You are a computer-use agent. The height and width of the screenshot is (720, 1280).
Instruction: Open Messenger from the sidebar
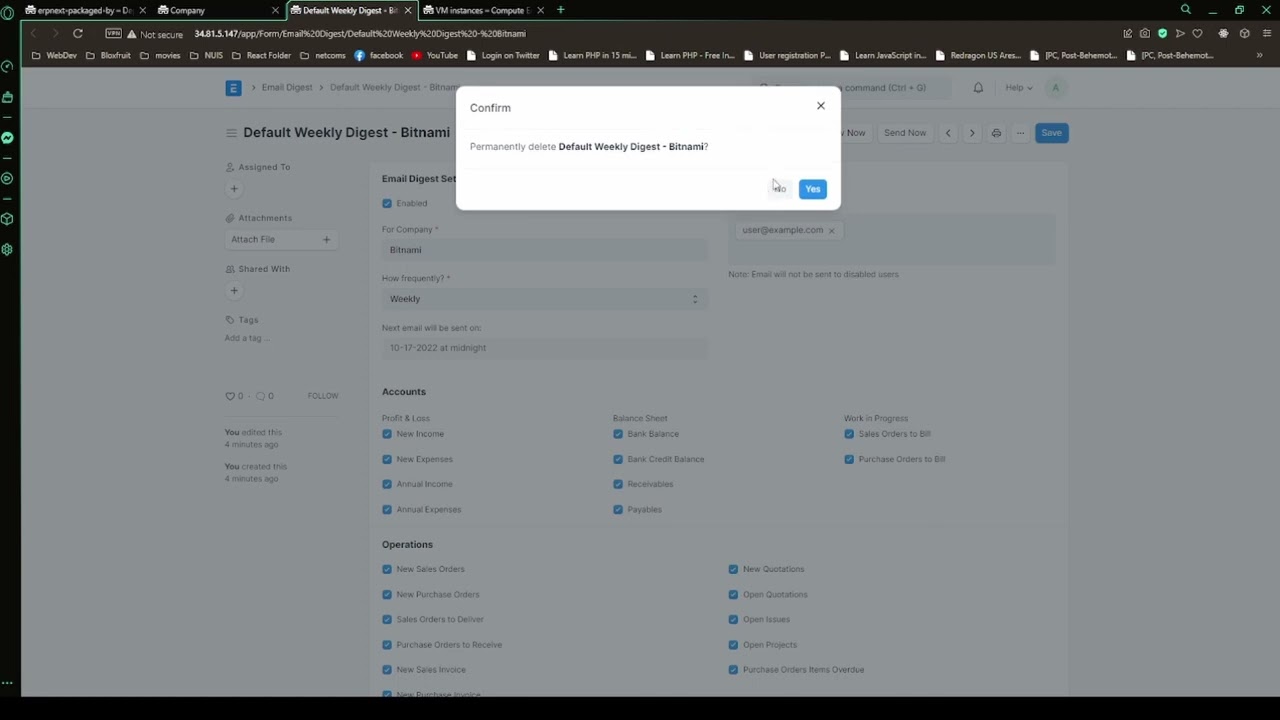[8, 138]
